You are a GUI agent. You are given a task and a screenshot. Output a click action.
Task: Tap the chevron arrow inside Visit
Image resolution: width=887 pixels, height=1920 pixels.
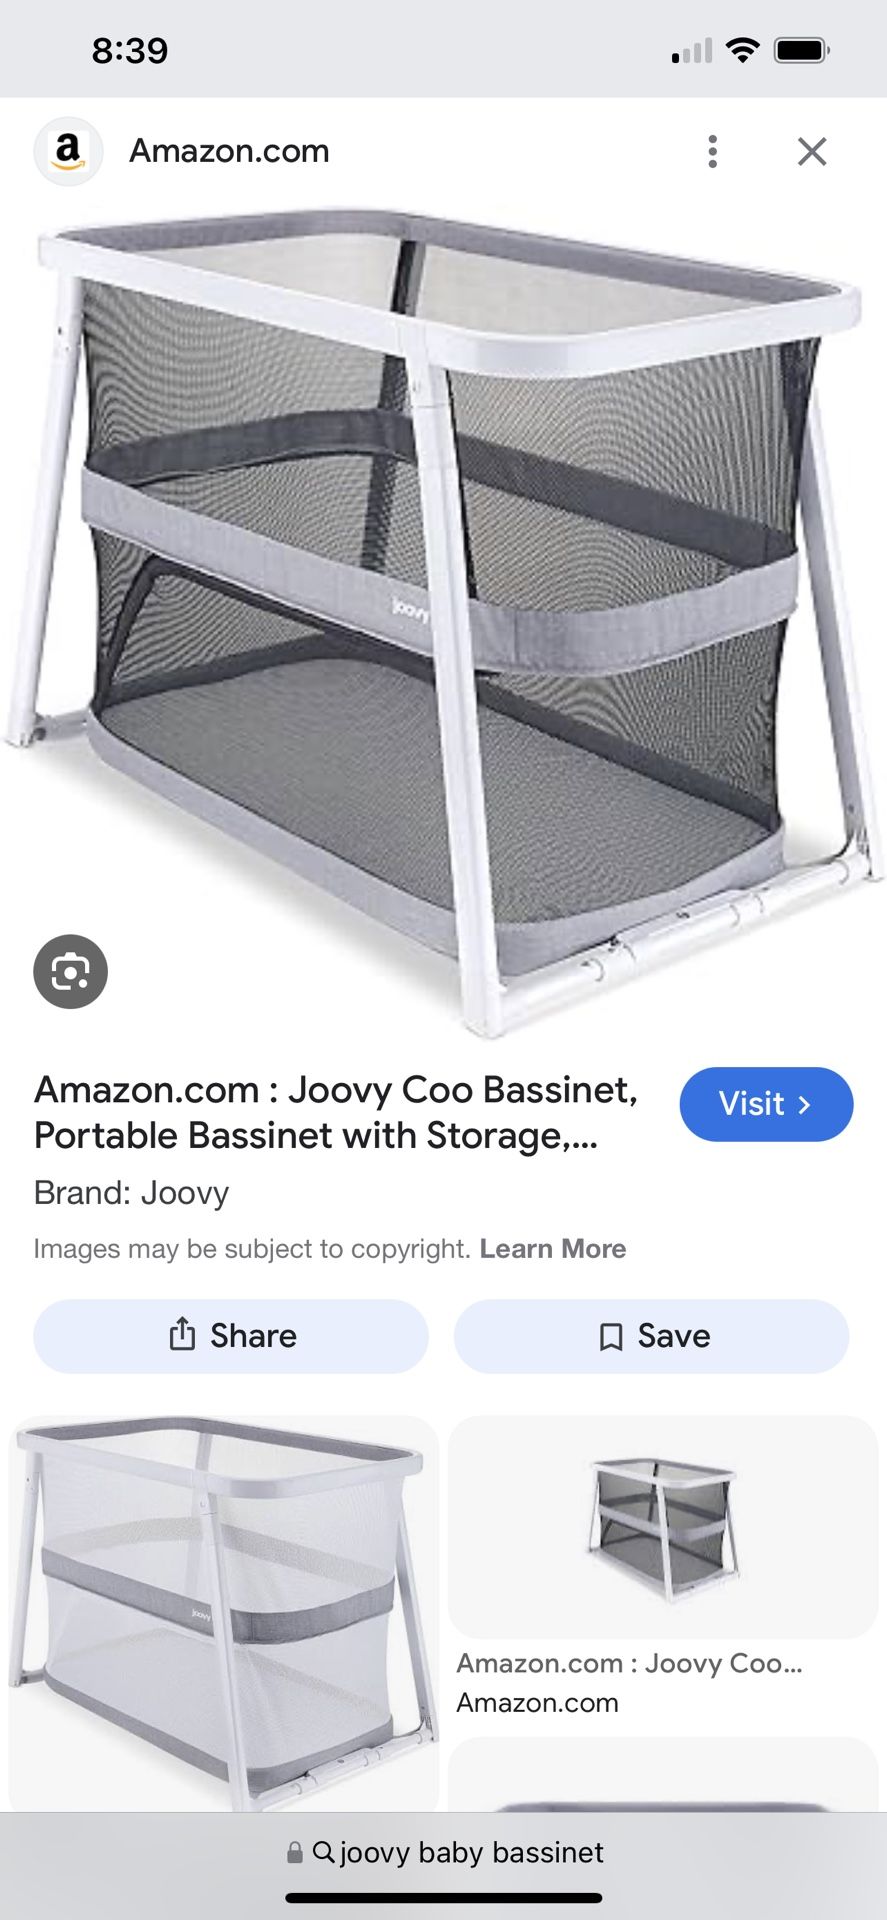coord(804,1105)
